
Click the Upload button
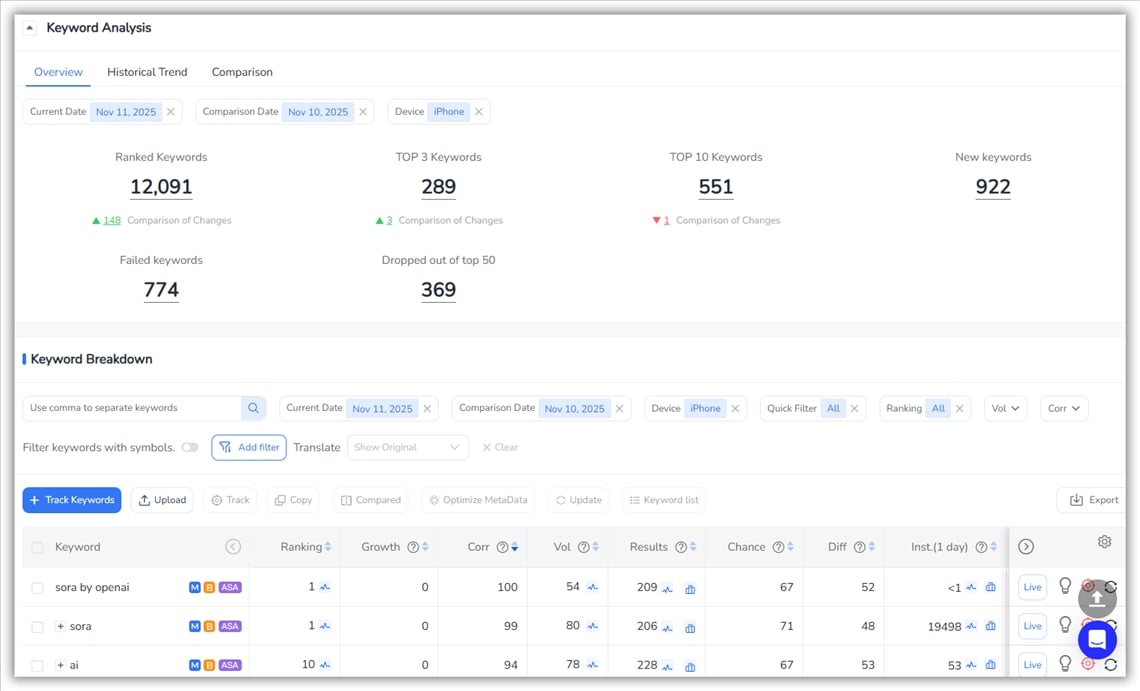click(162, 500)
